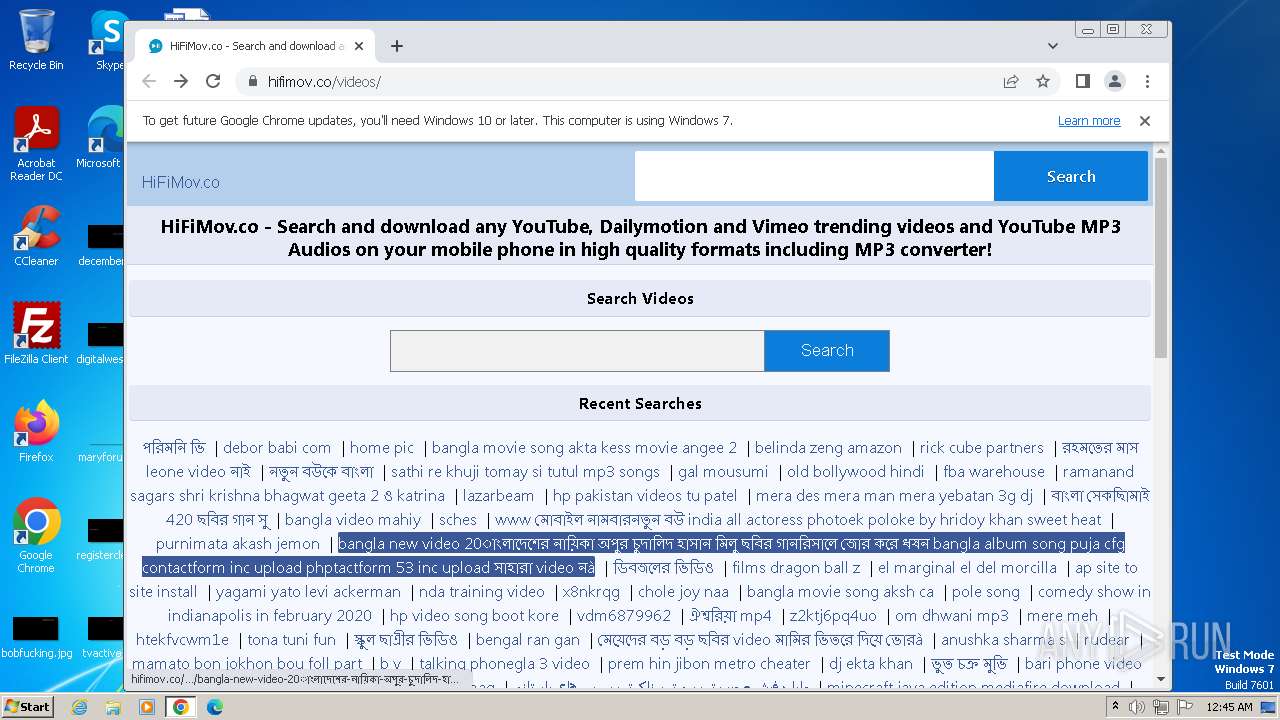Open 'old bollywood hindi' search link
Screen dimensions: 1280x720
[x=856, y=472]
